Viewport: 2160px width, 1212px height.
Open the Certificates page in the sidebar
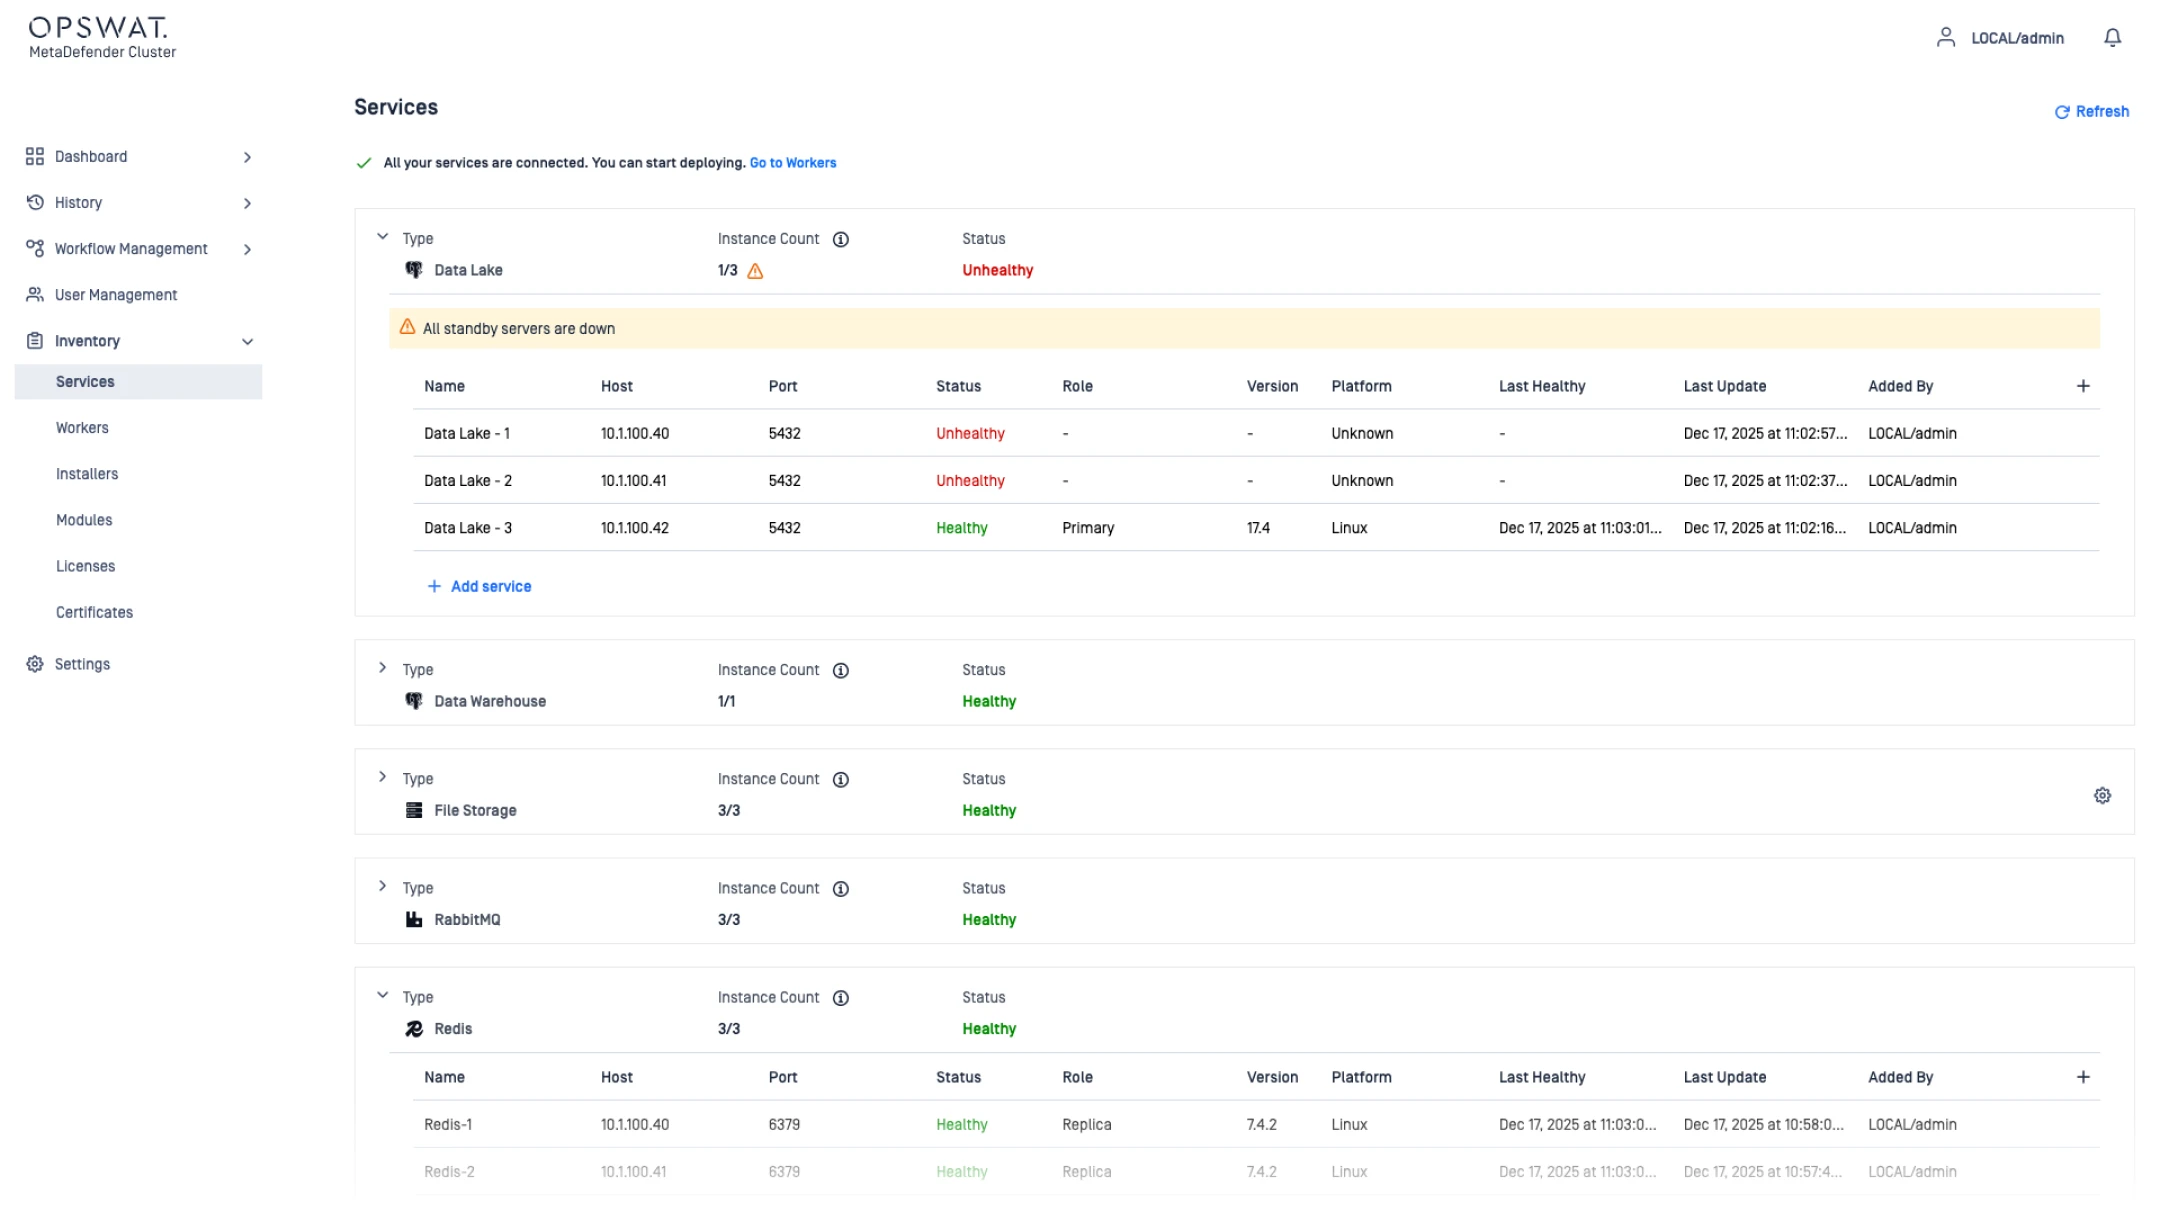click(94, 612)
